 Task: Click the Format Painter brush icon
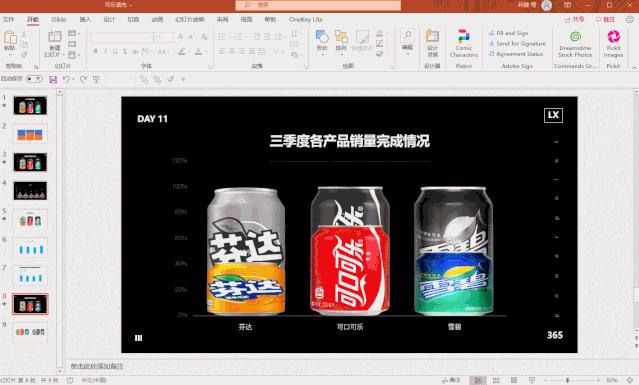pos(24,55)
